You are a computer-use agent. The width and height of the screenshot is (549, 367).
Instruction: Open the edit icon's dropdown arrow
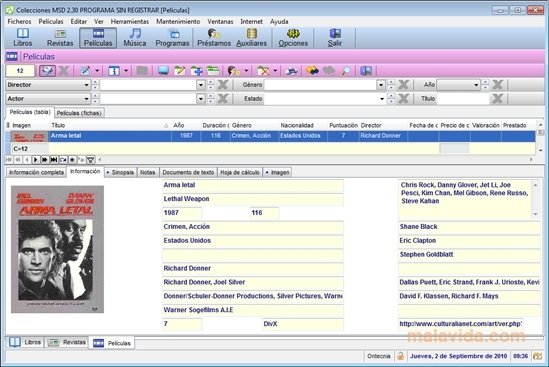click(x=97, y=71)
